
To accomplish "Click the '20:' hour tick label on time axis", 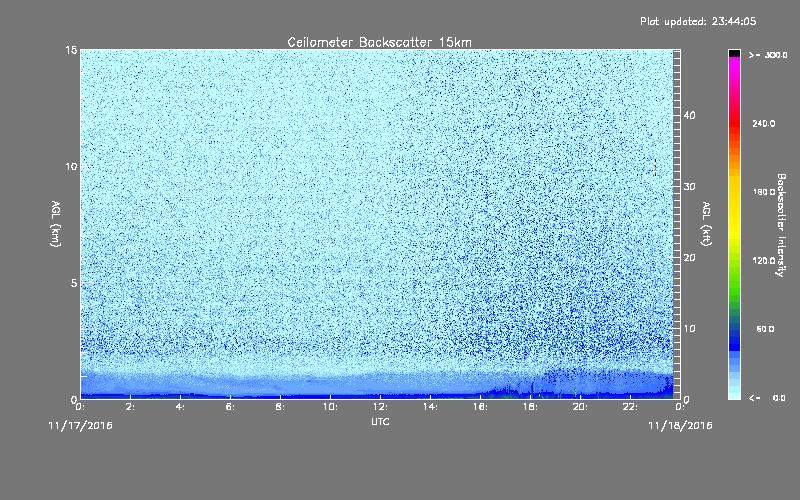I will pos(580,407).
